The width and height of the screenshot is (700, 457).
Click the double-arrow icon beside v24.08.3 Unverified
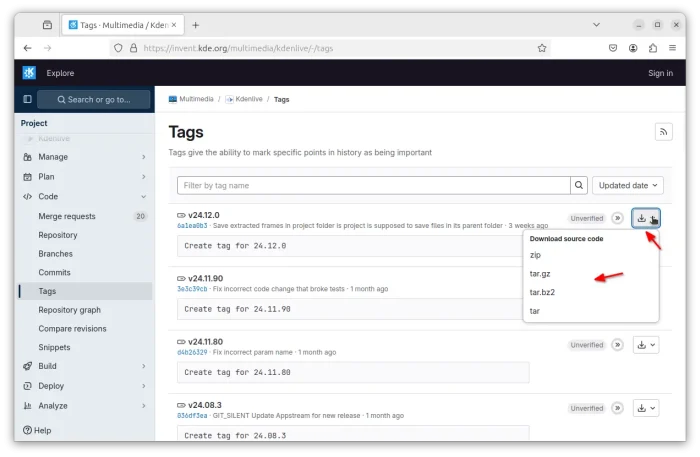[x=617, y=408]
